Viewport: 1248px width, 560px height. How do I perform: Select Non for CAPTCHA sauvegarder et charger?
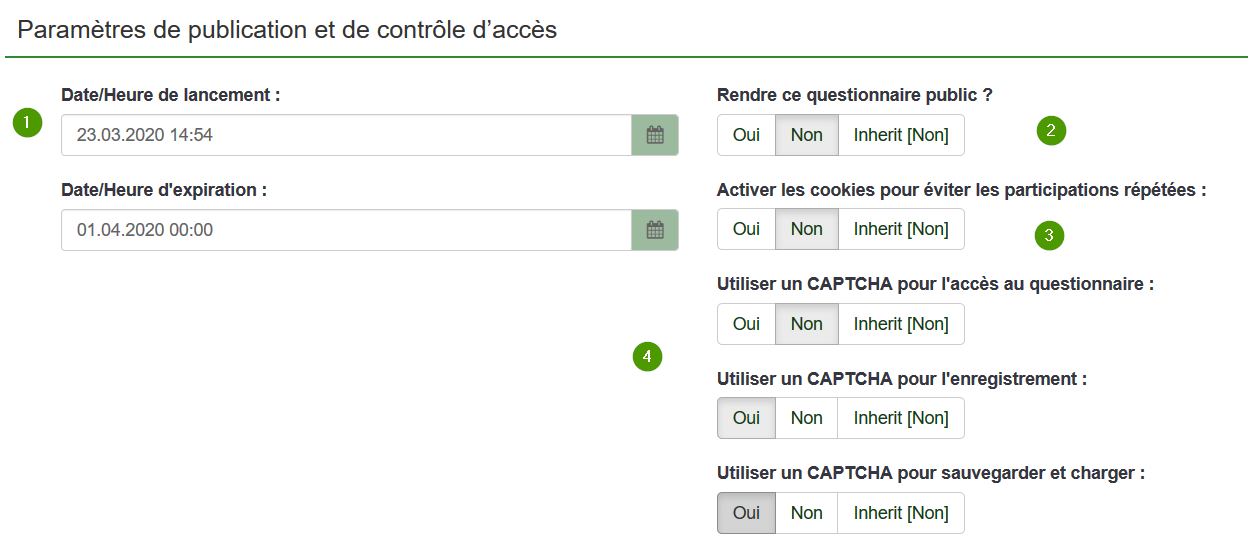point(807,513)
